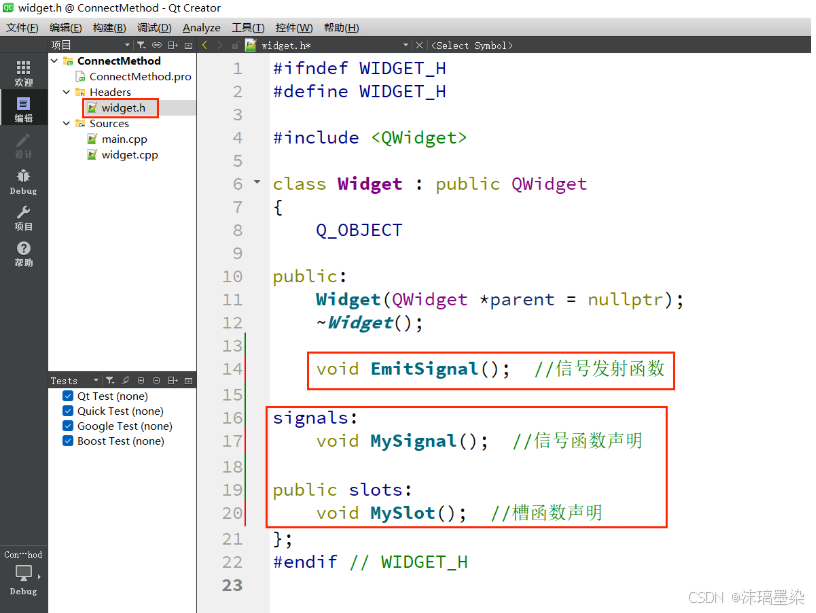This screenshot has width=816, height=613.
Task: Split the Tests panel view
Action: [x=173, y=380]
